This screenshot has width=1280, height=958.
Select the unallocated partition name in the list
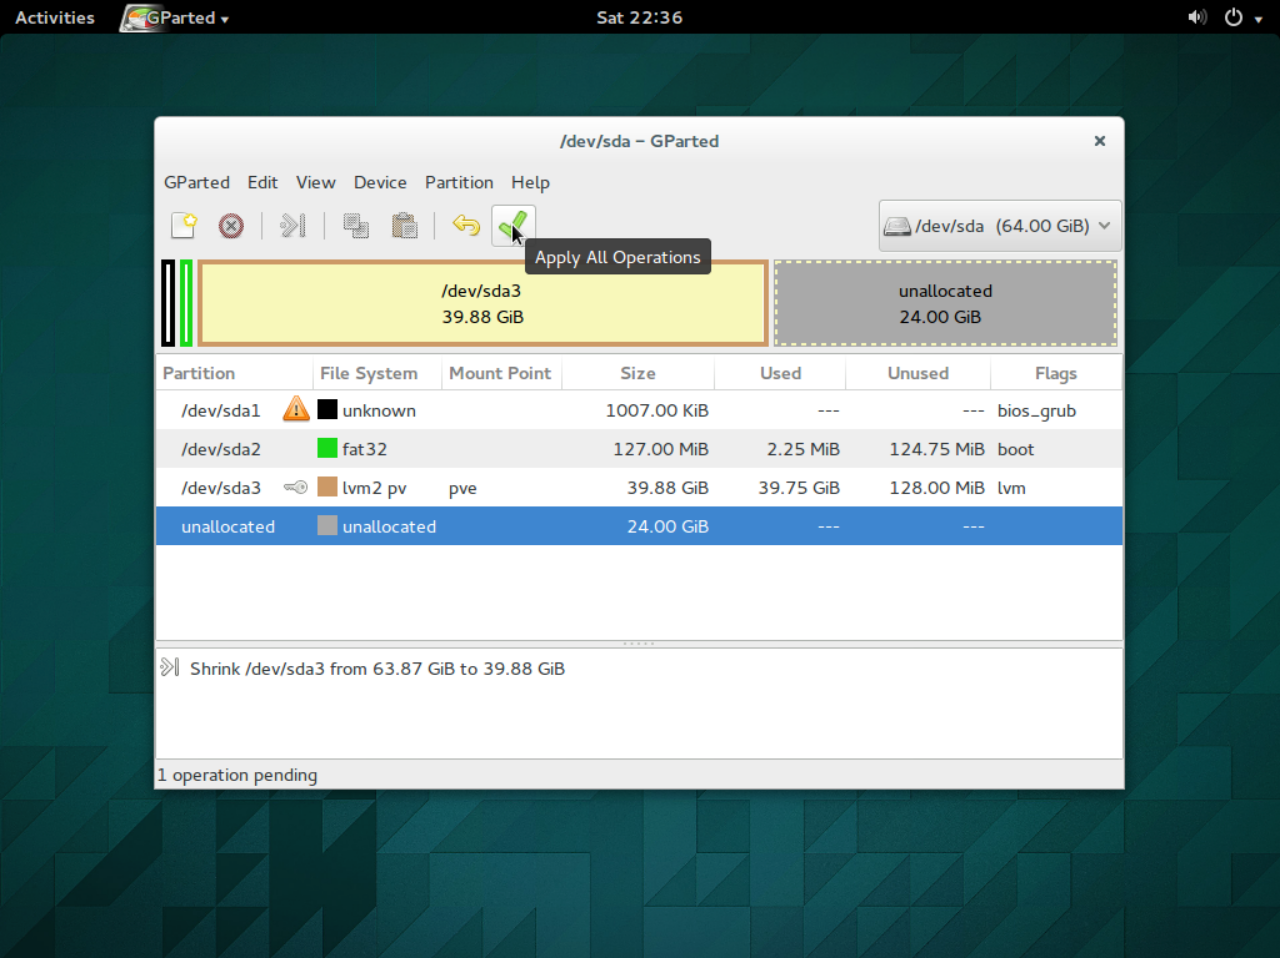(228, 526)
